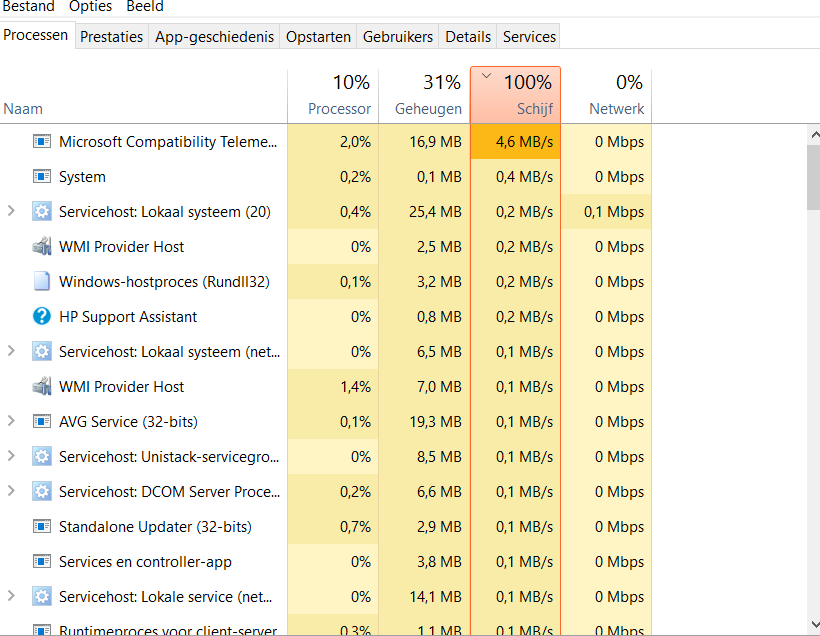This screenshot has height=636, width=820.
Task: Click the AVG Service (32-bits) icon
Action: point(42,422)
